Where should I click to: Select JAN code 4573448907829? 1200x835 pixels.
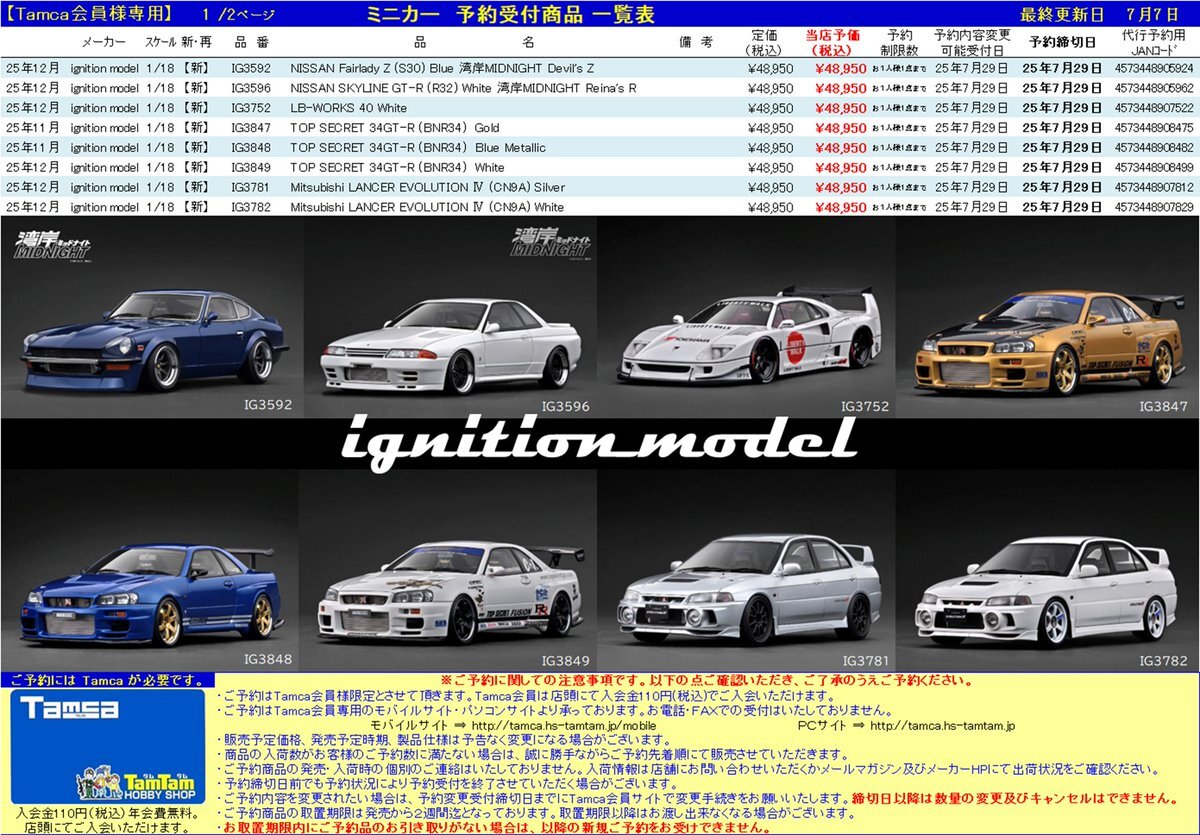click(x=1154, y=207)
